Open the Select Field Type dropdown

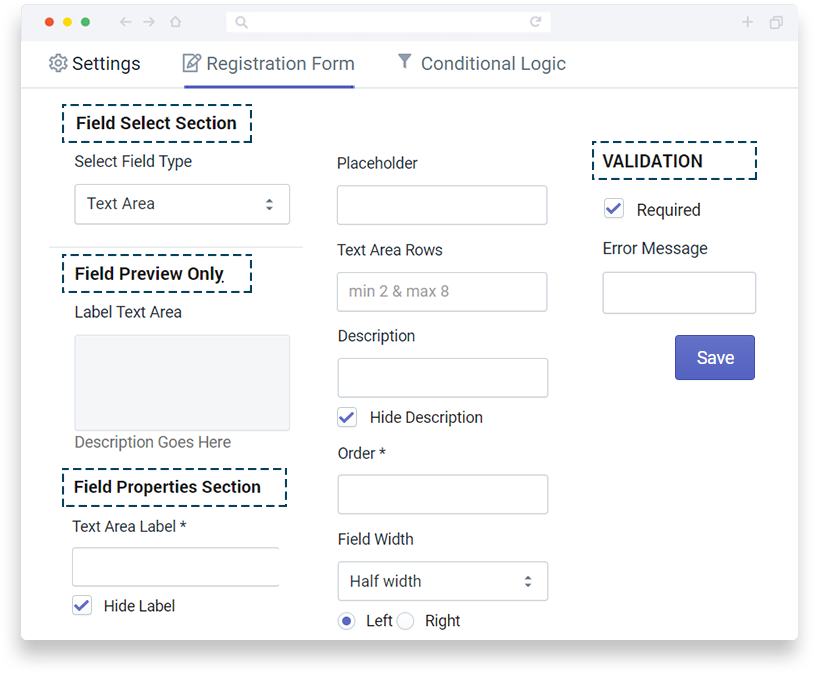(x=182, y=204)
